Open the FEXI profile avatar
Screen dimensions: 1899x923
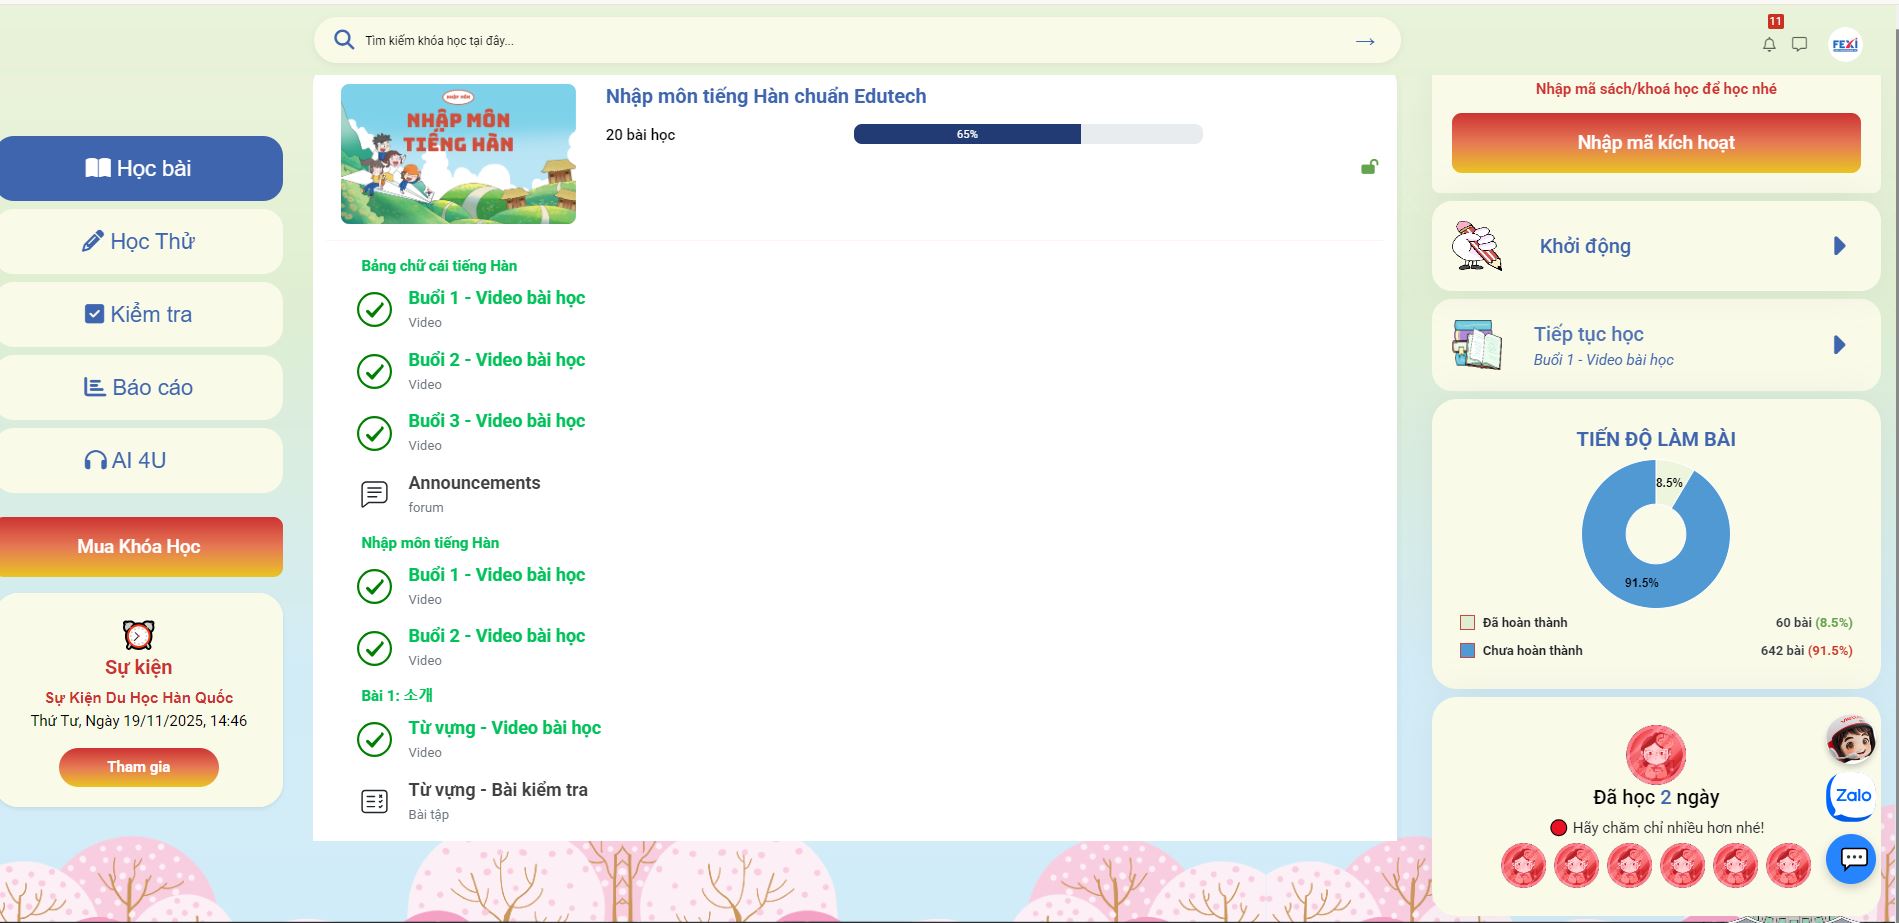click(x=1844, y=44)
